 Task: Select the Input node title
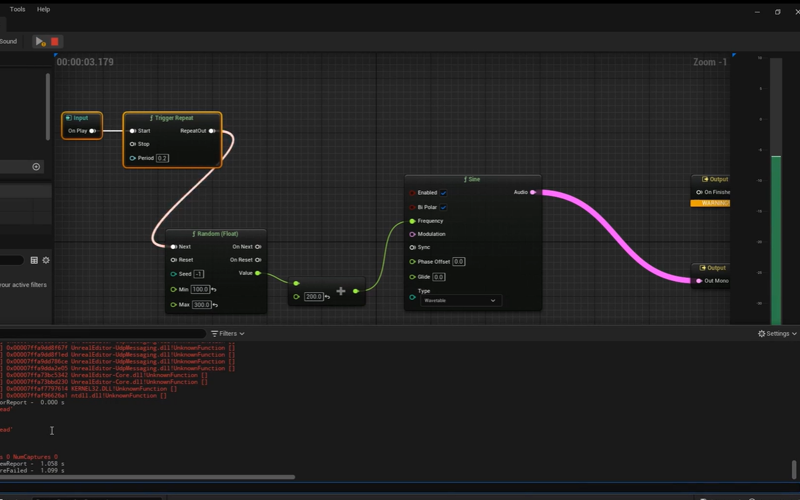81,118
